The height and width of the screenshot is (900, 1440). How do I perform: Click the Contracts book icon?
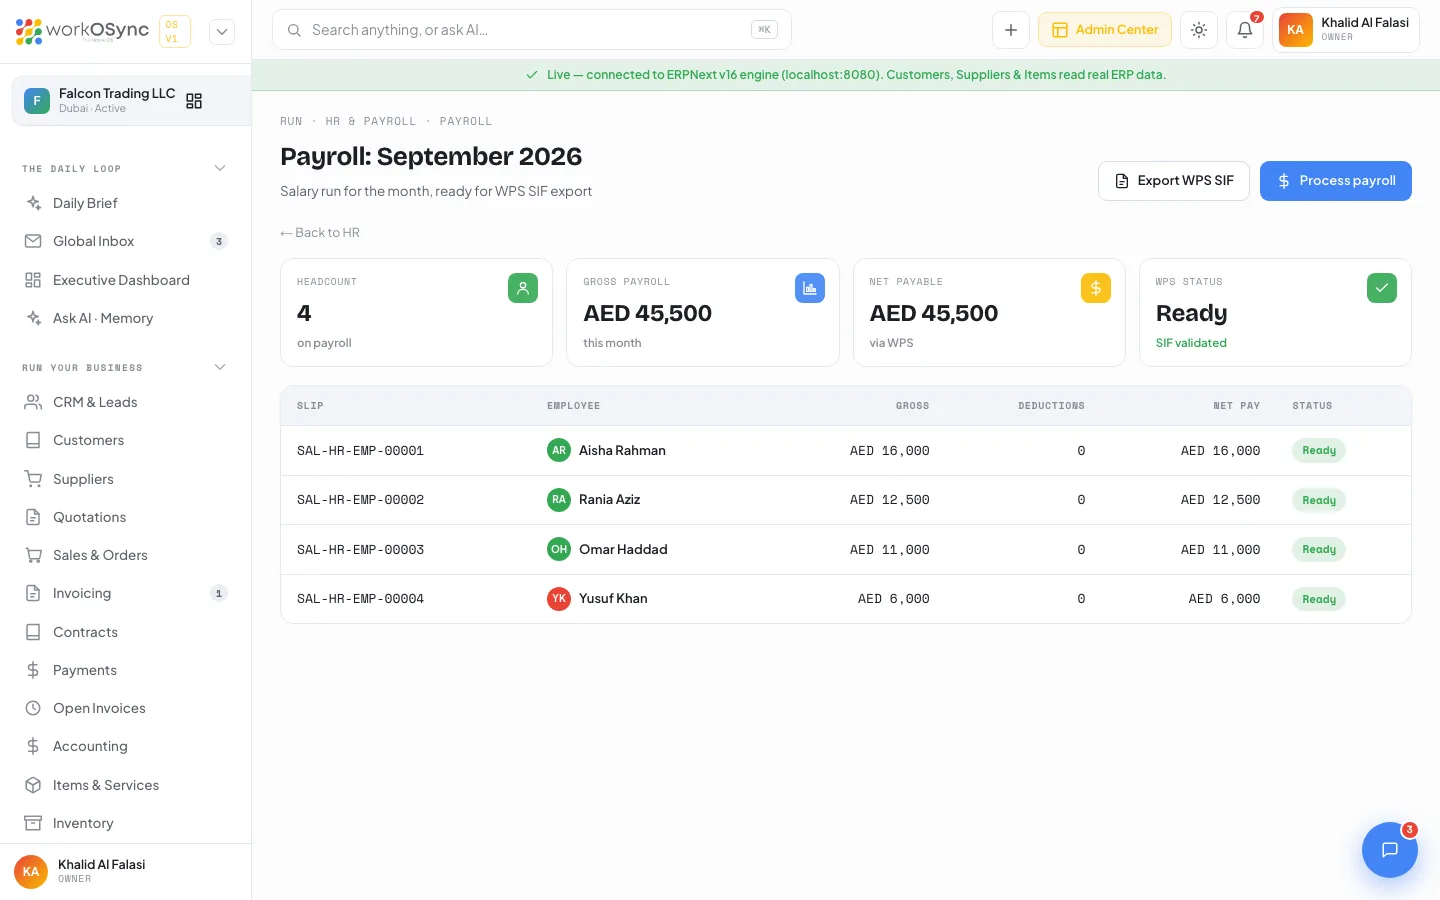coord(33,632)
